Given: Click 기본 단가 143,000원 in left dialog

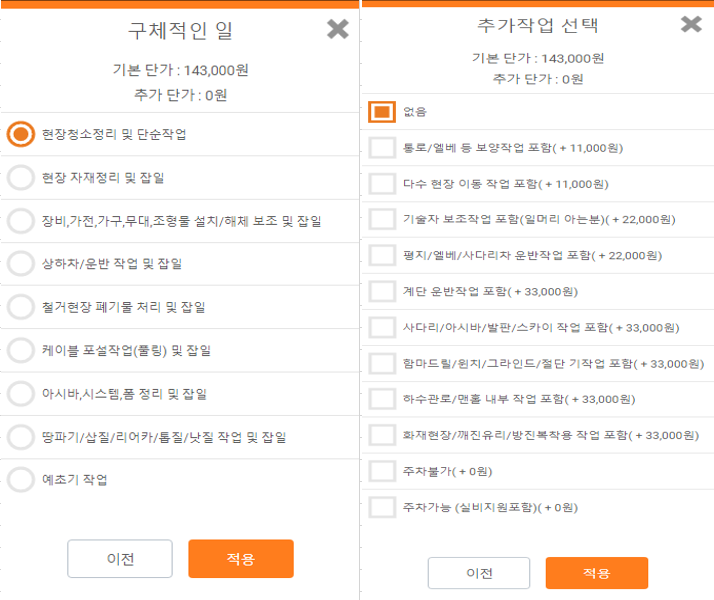Looking at the screenshot, I should pos(180,70).
